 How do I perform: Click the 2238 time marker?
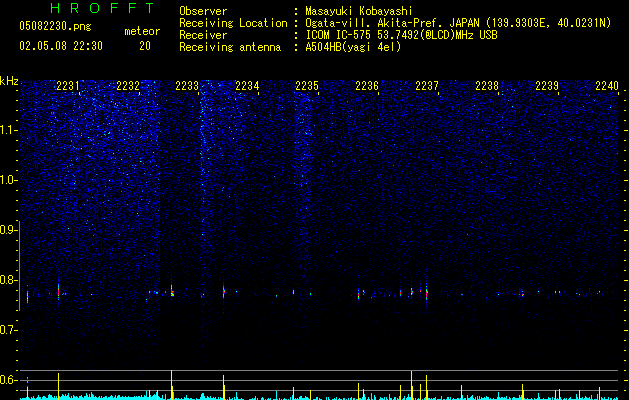click(487, 86)
